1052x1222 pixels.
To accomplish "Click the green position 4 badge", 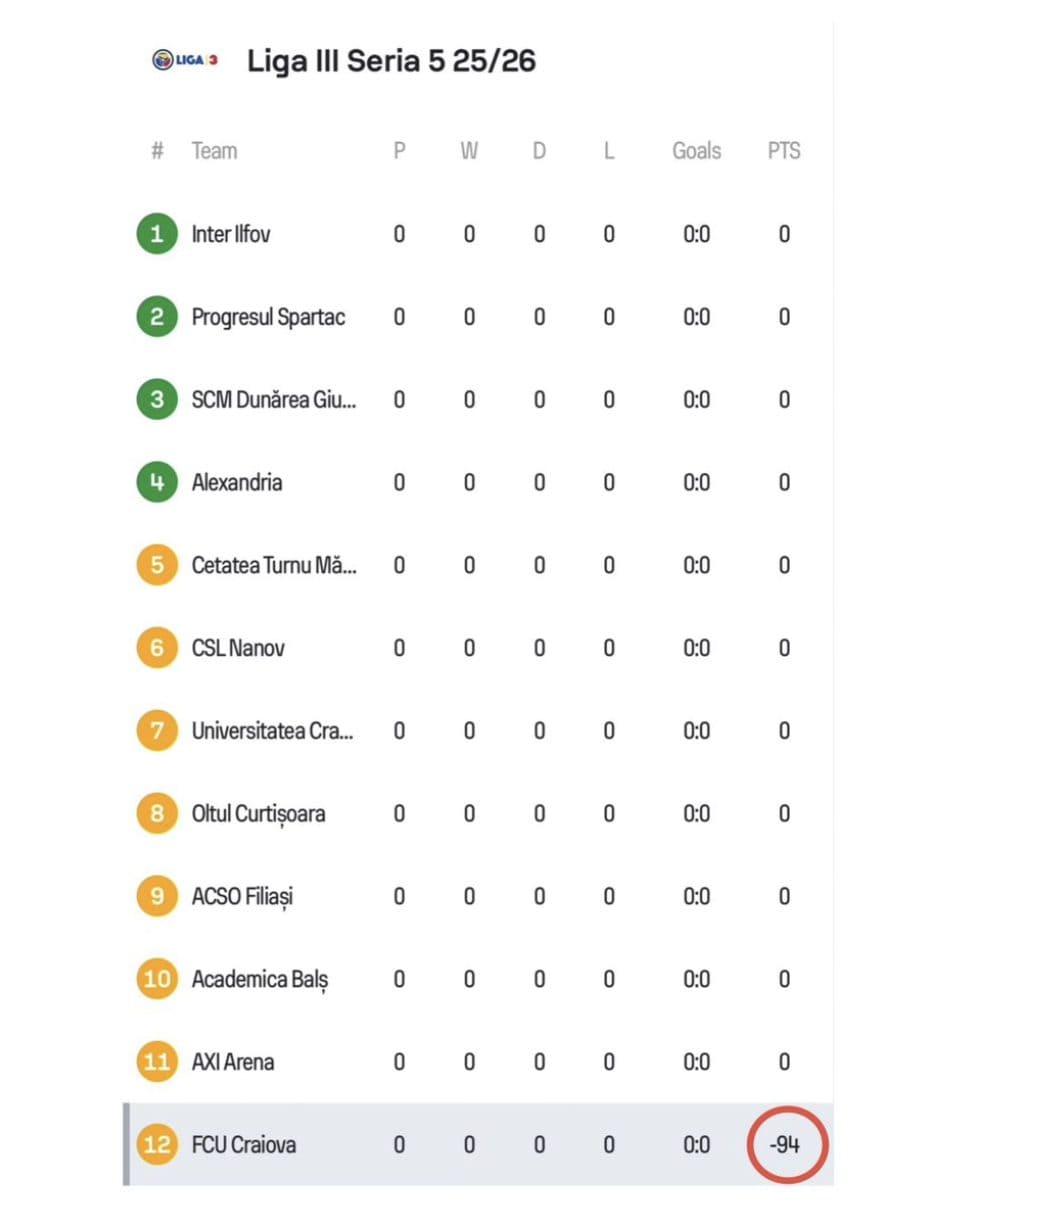I will pos(156,482).
